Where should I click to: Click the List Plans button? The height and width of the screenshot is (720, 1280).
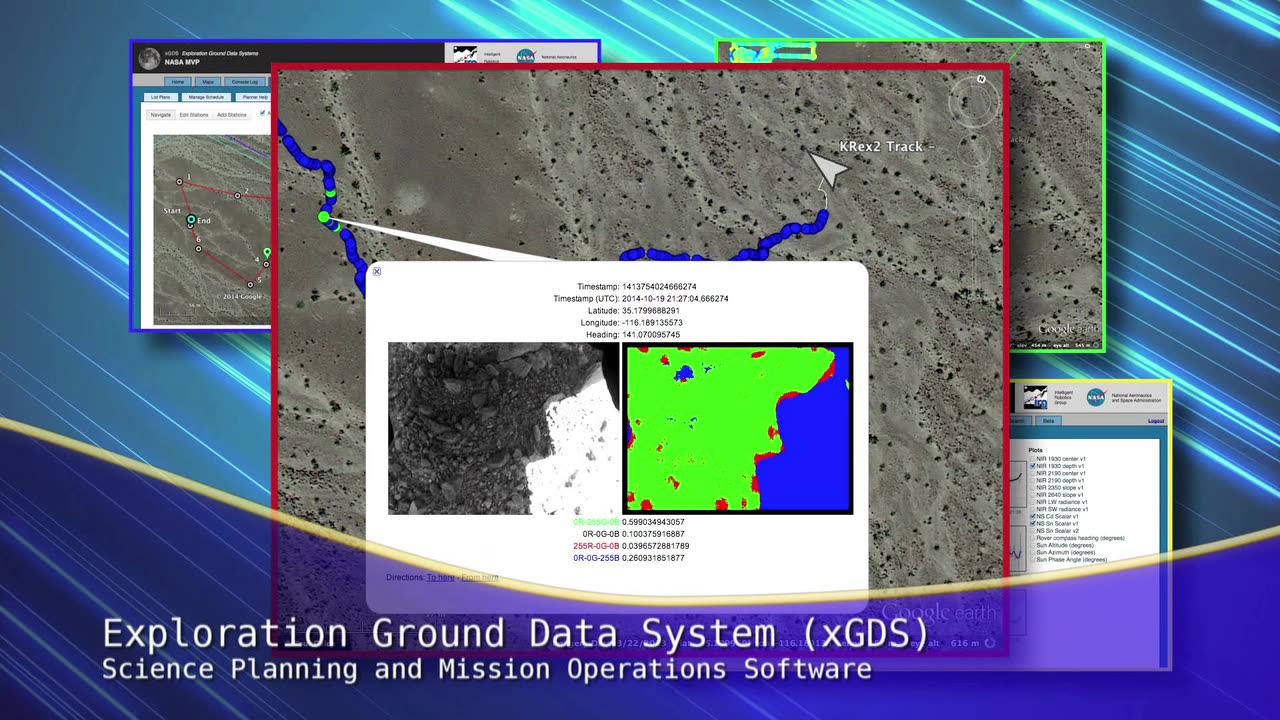[x=161, y=97]
